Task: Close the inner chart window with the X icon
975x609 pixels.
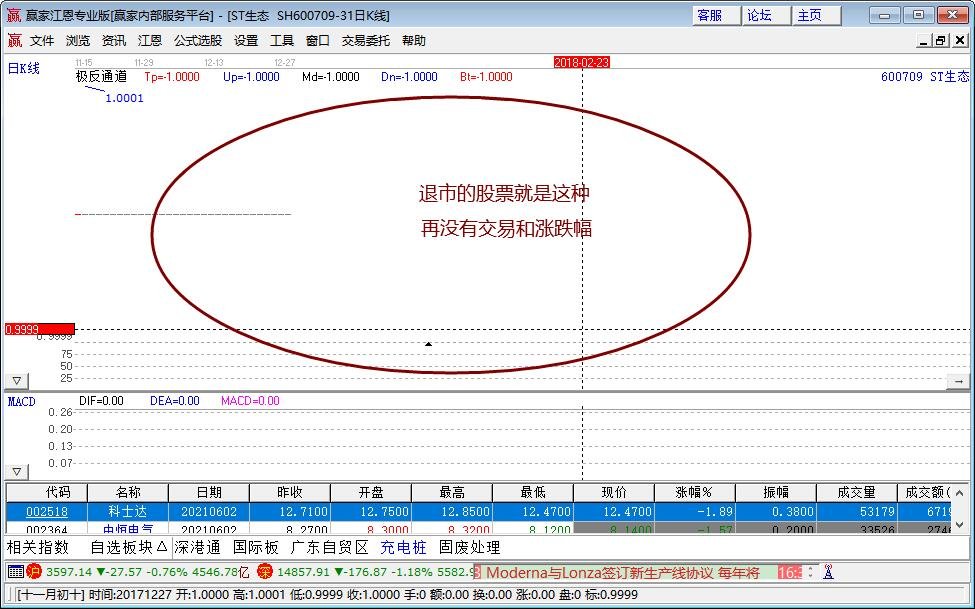Action: 959,40
